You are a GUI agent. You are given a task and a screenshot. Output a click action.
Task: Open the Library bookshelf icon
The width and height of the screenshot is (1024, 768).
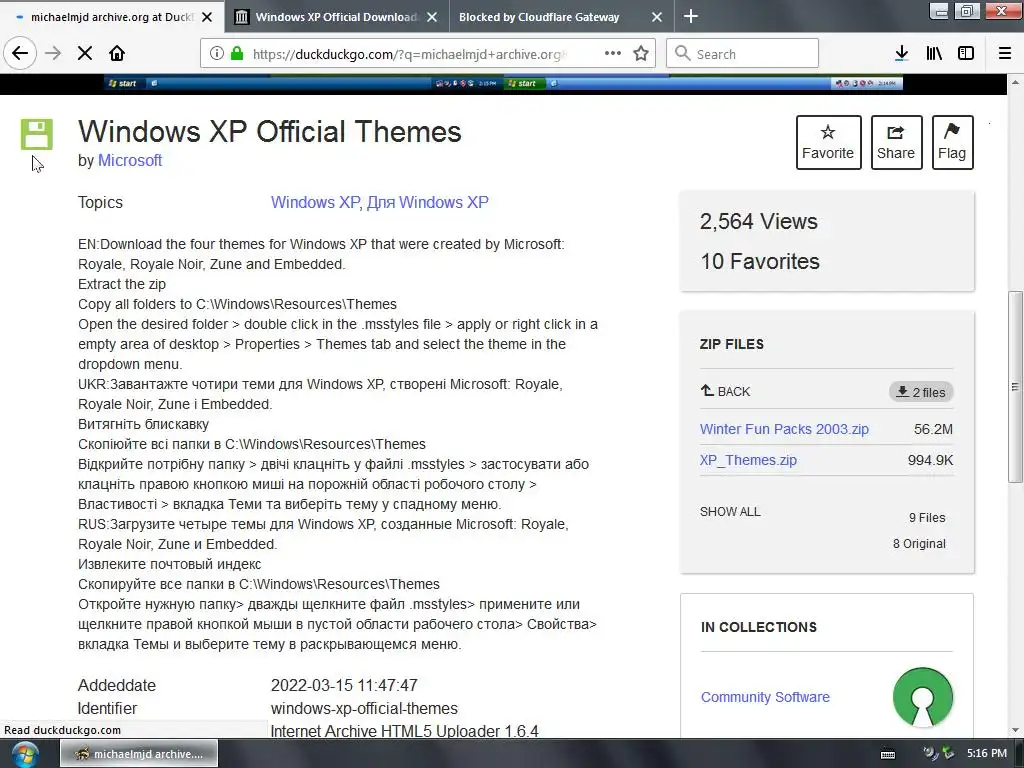(x=934, y=54)
